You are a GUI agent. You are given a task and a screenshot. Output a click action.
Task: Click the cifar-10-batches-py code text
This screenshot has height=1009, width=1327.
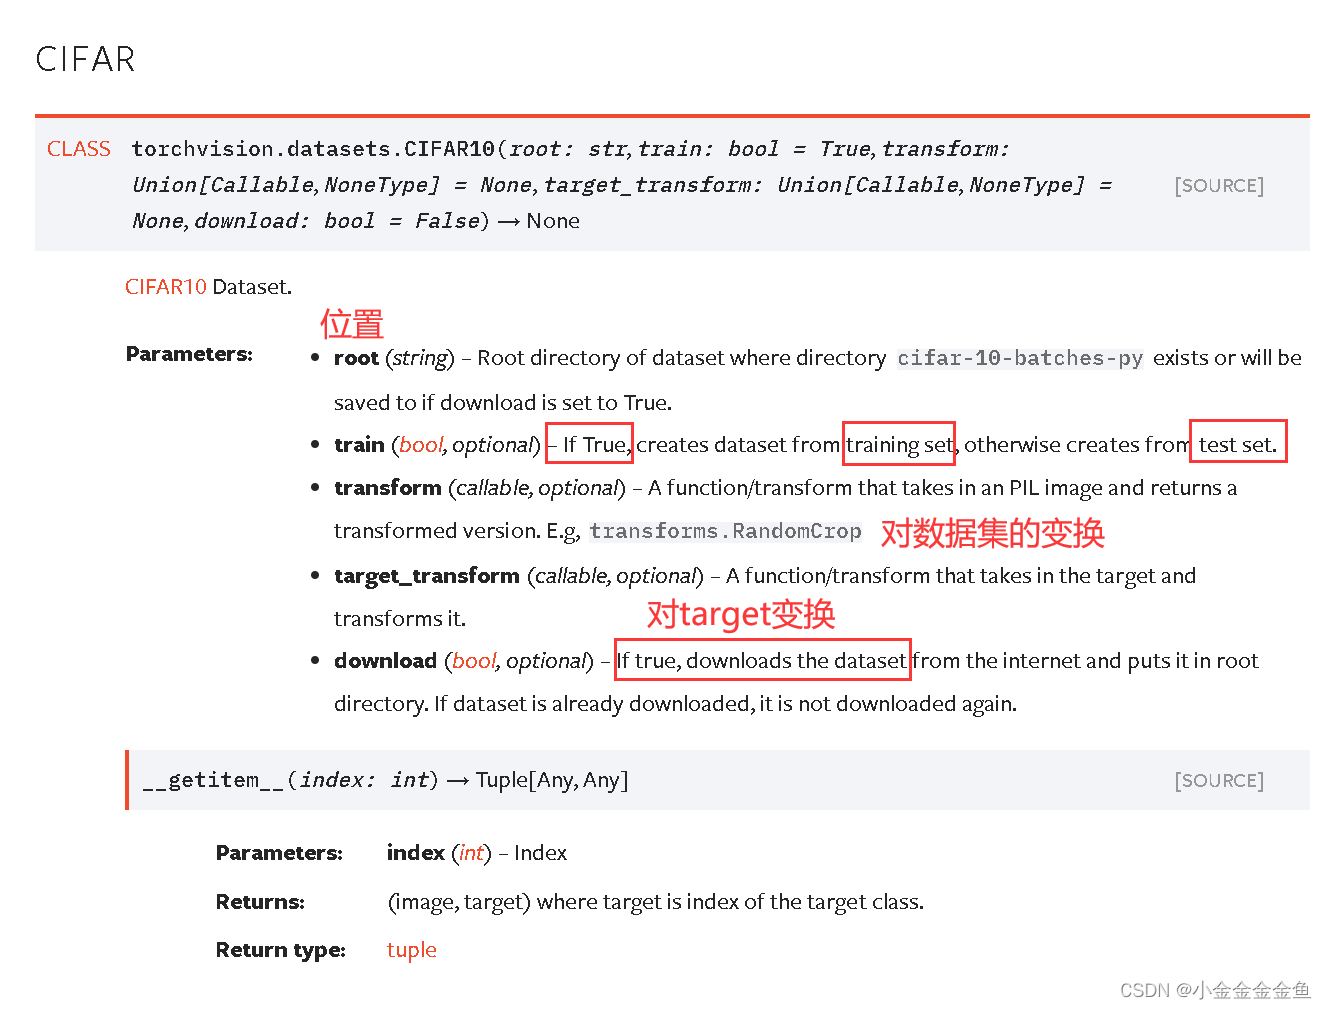(x=1020, y=358)
